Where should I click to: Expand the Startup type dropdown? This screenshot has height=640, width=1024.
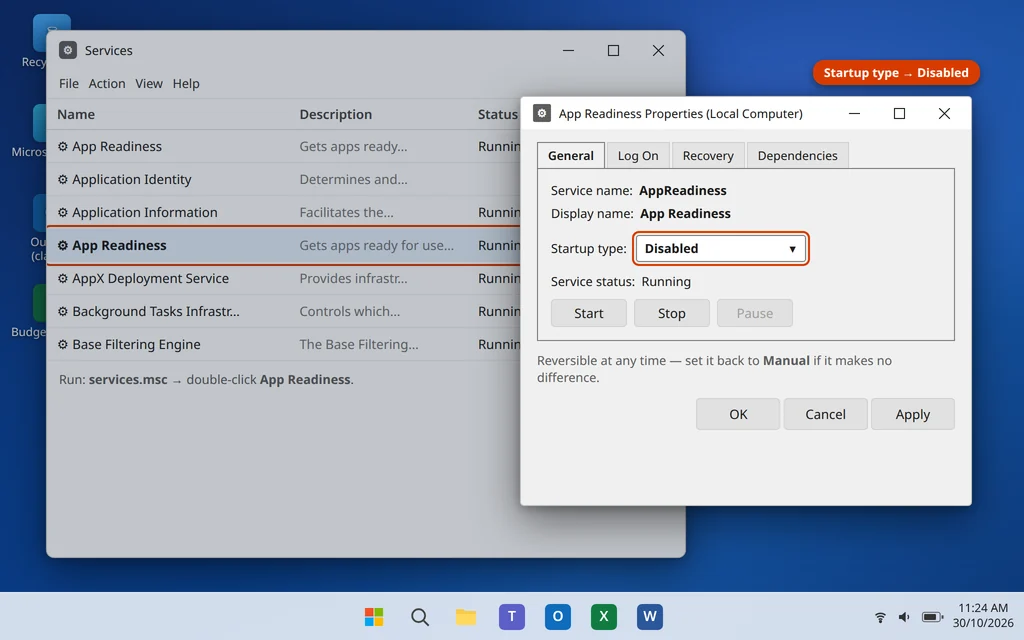tap(720, 248)
